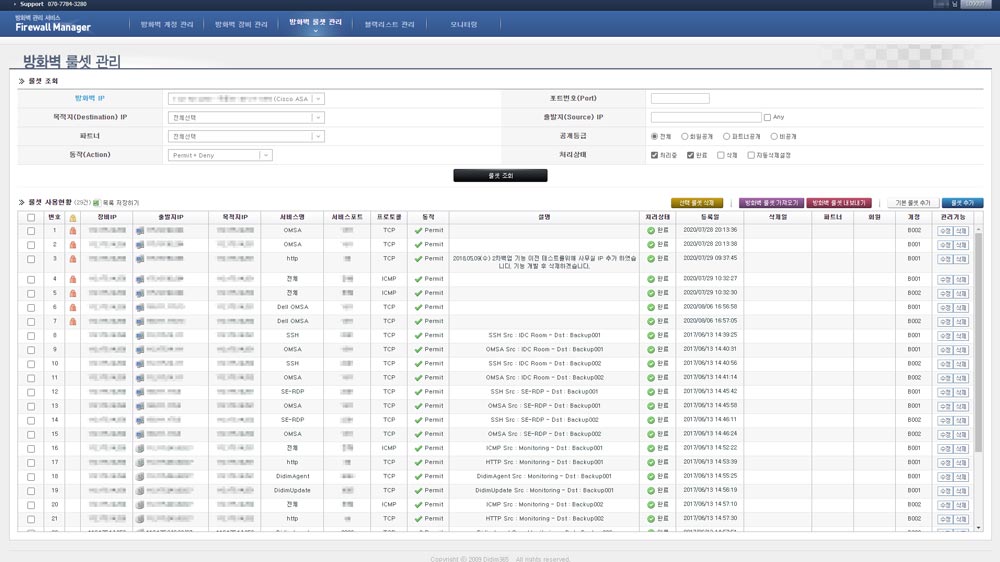Click the 목록 저장하기 link
The width and height of the screenshot is (1000, 562).
[x=121, y=203]
